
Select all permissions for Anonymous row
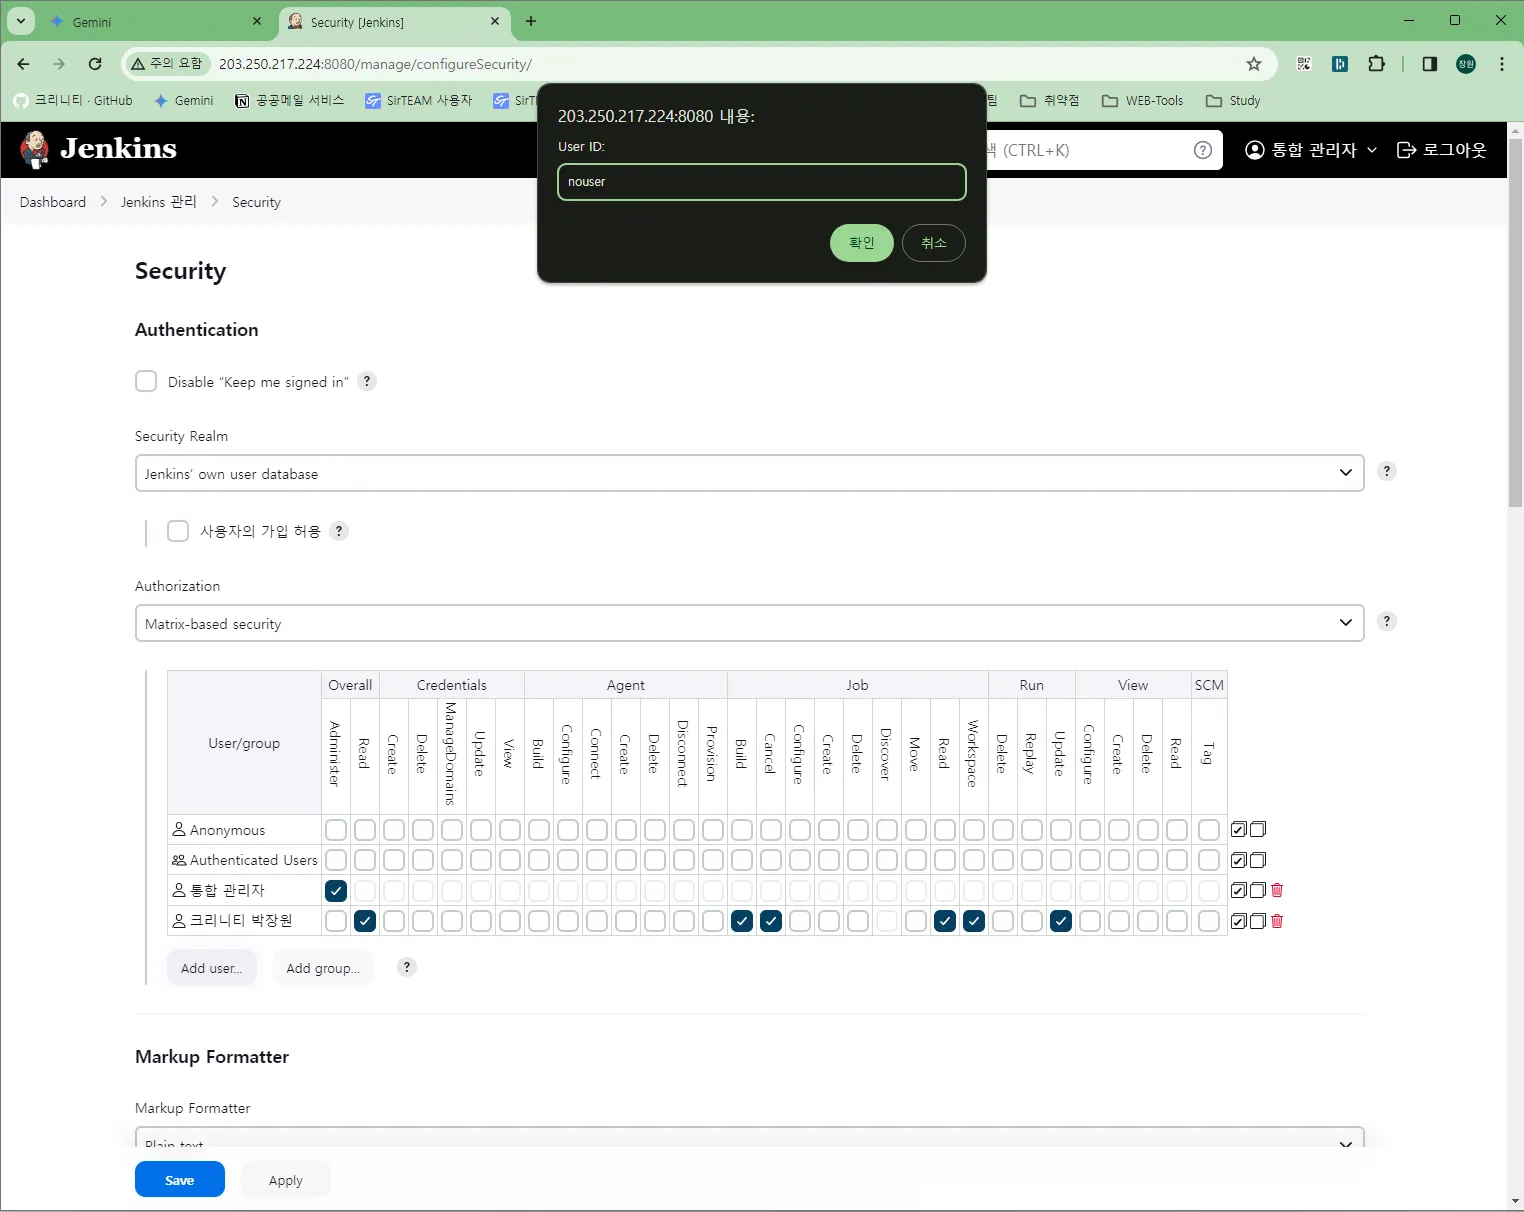click(1239, 829)
